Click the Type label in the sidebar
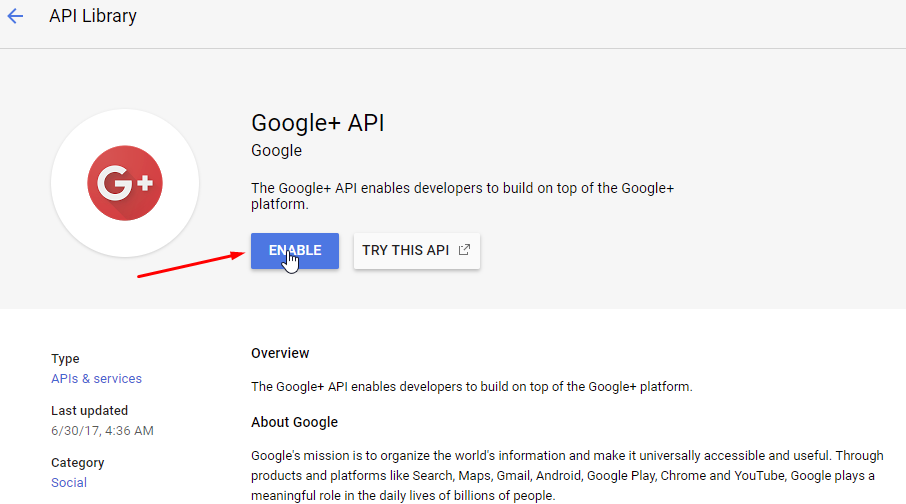 [x=65, y=359]
